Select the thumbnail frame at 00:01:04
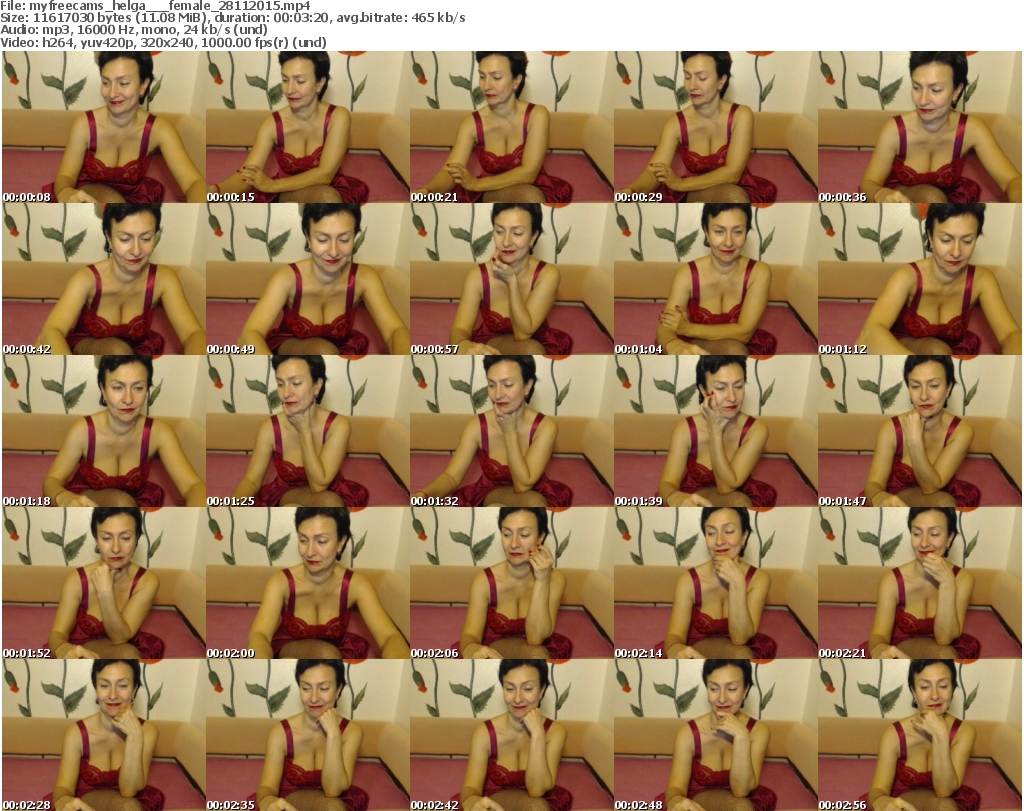This screenshot has width=1024, height=811. tap(716, 279)
